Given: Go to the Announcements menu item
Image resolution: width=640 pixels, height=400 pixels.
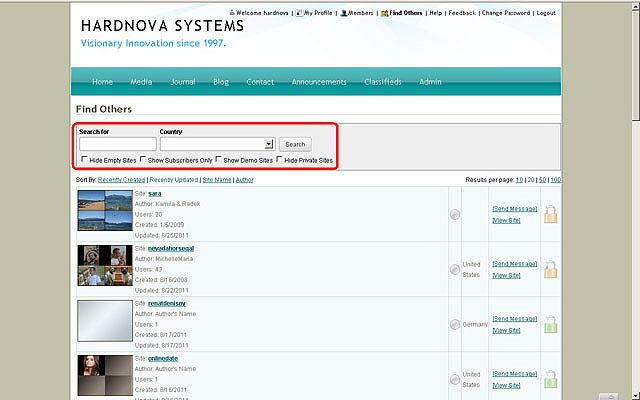Looking at the screenshot, I should point(319,82).
